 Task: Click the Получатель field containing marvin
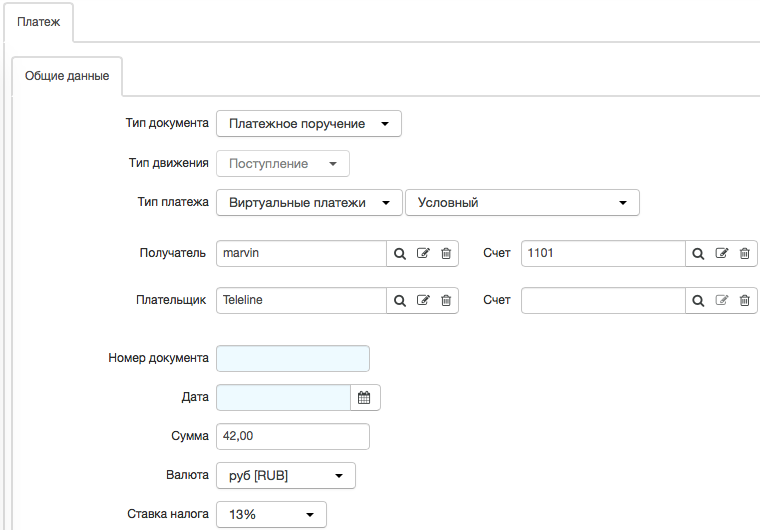coord(301,253)
